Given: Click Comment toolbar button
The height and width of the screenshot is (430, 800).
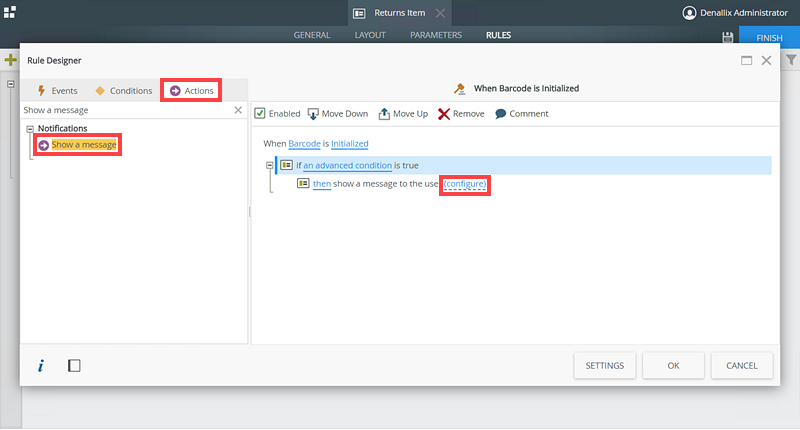Looking at the screenshot, I should [x=521, y=114].
